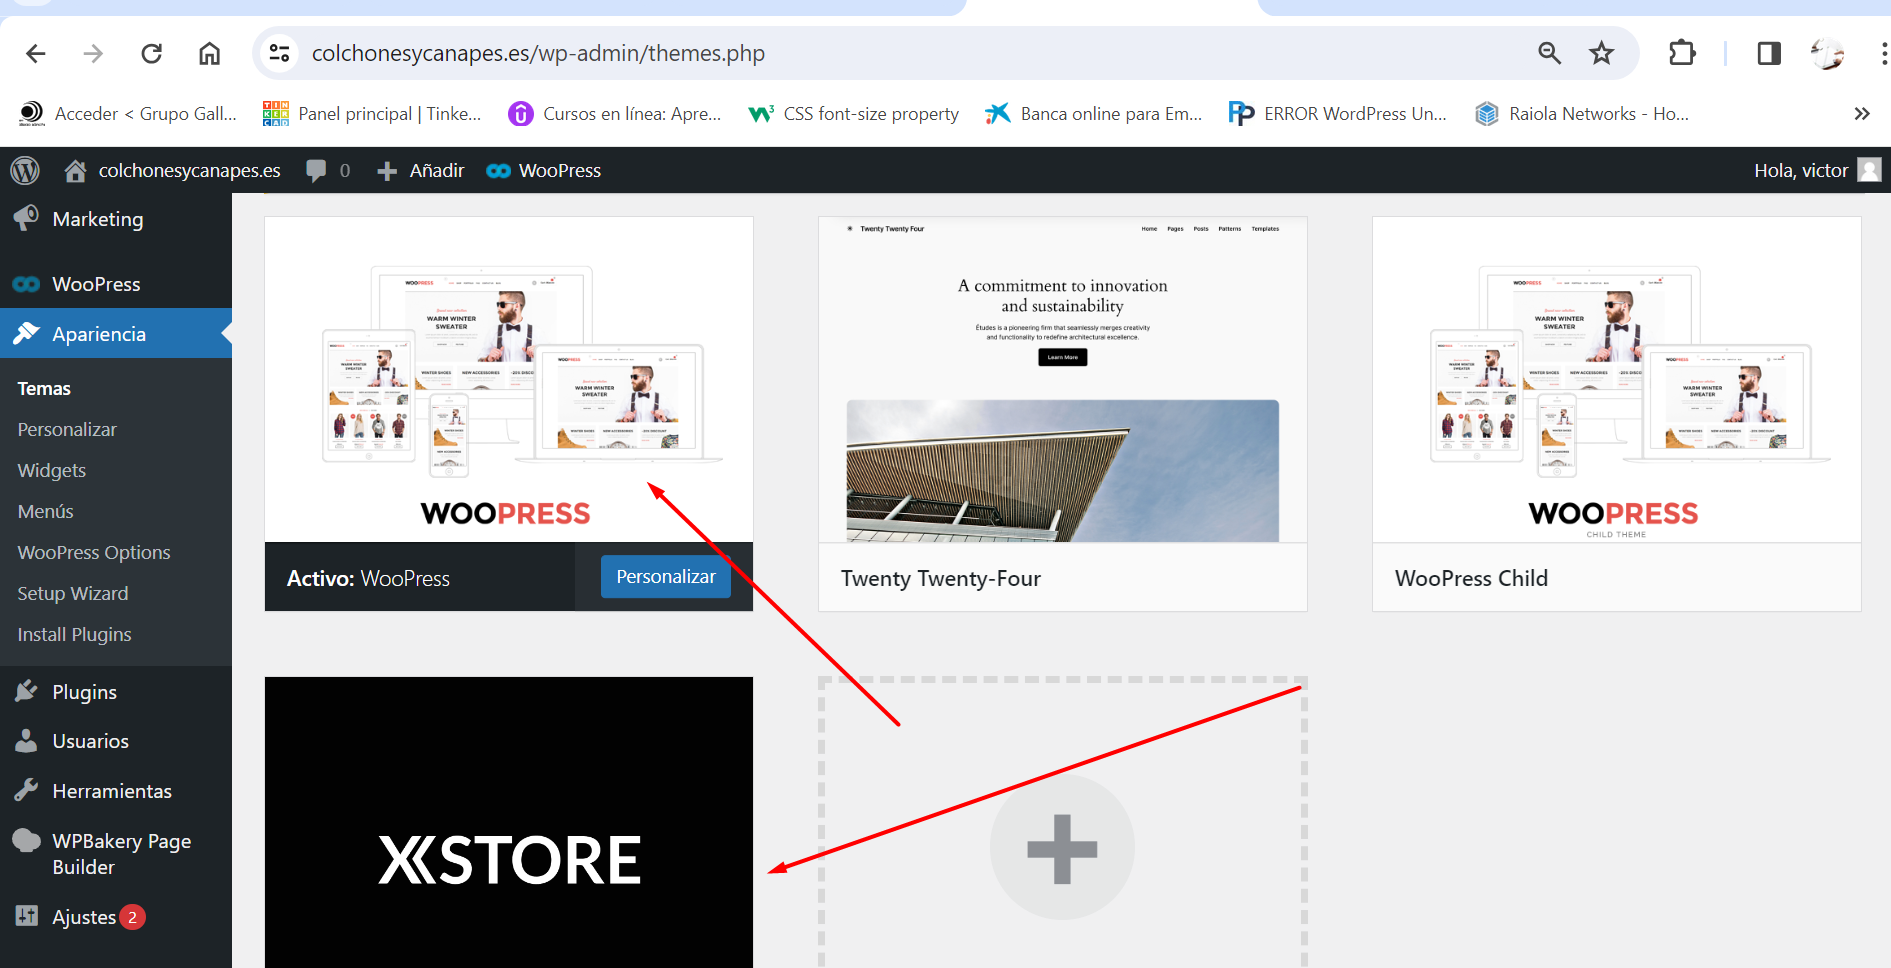Bookmark this page with the star
1891x968 pixels.
pyautogui.click(x=1602, y=54)
